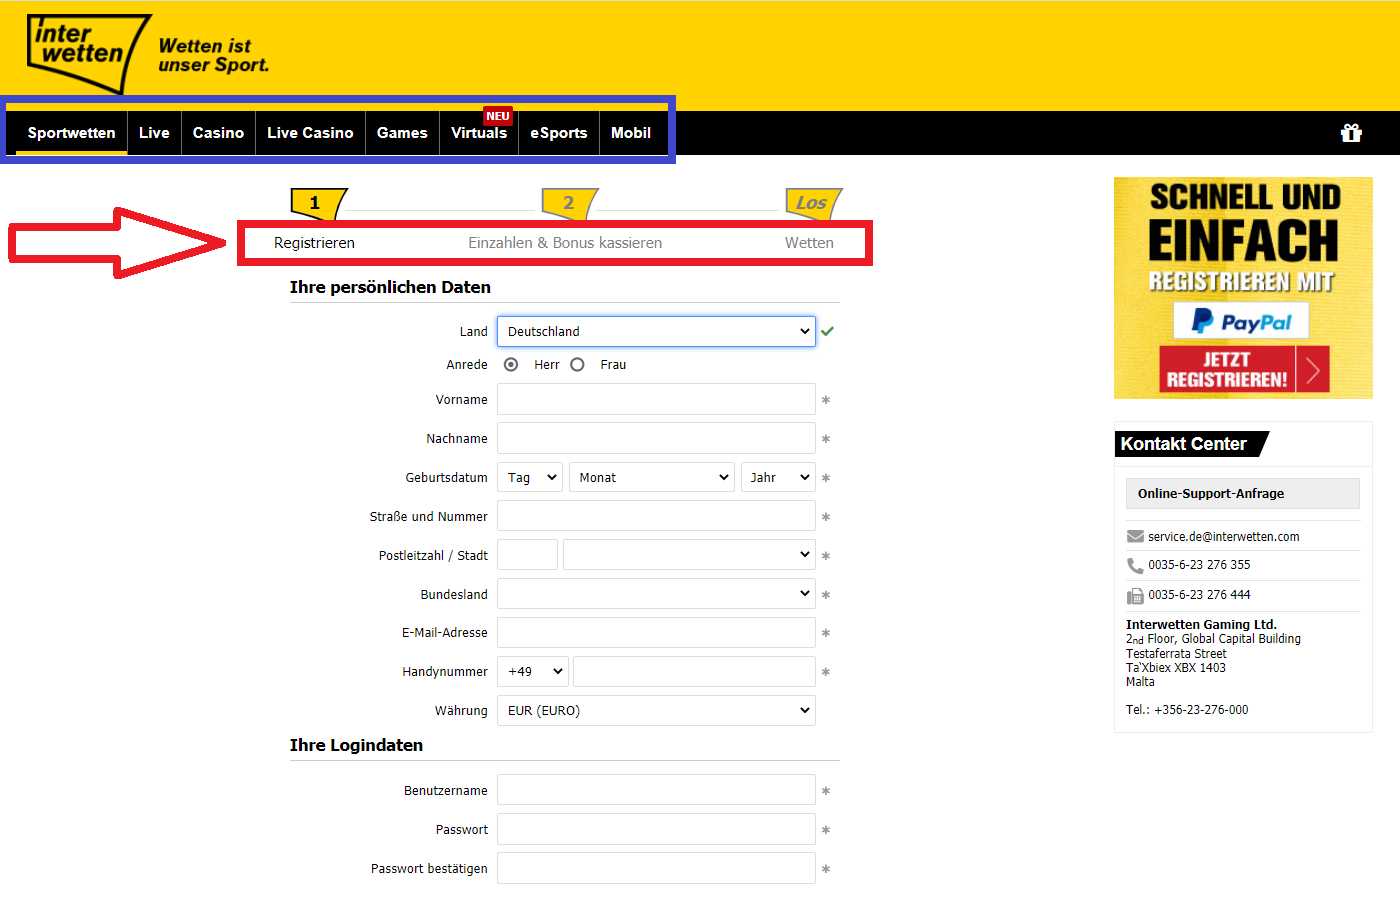Viewport: 1400px width, 900px height.
Task: Click the green checkmark next to Land
Action: tap(827, 331)
